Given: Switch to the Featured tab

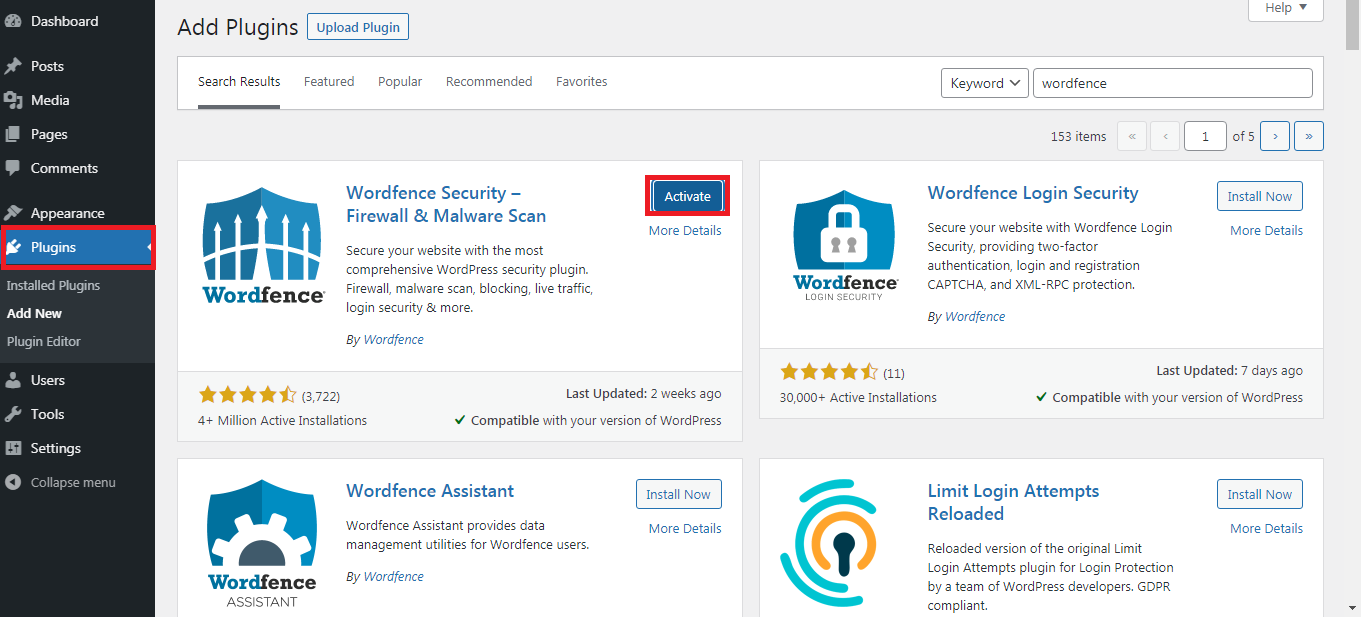Looking at the screenshot, I should 329,82.
